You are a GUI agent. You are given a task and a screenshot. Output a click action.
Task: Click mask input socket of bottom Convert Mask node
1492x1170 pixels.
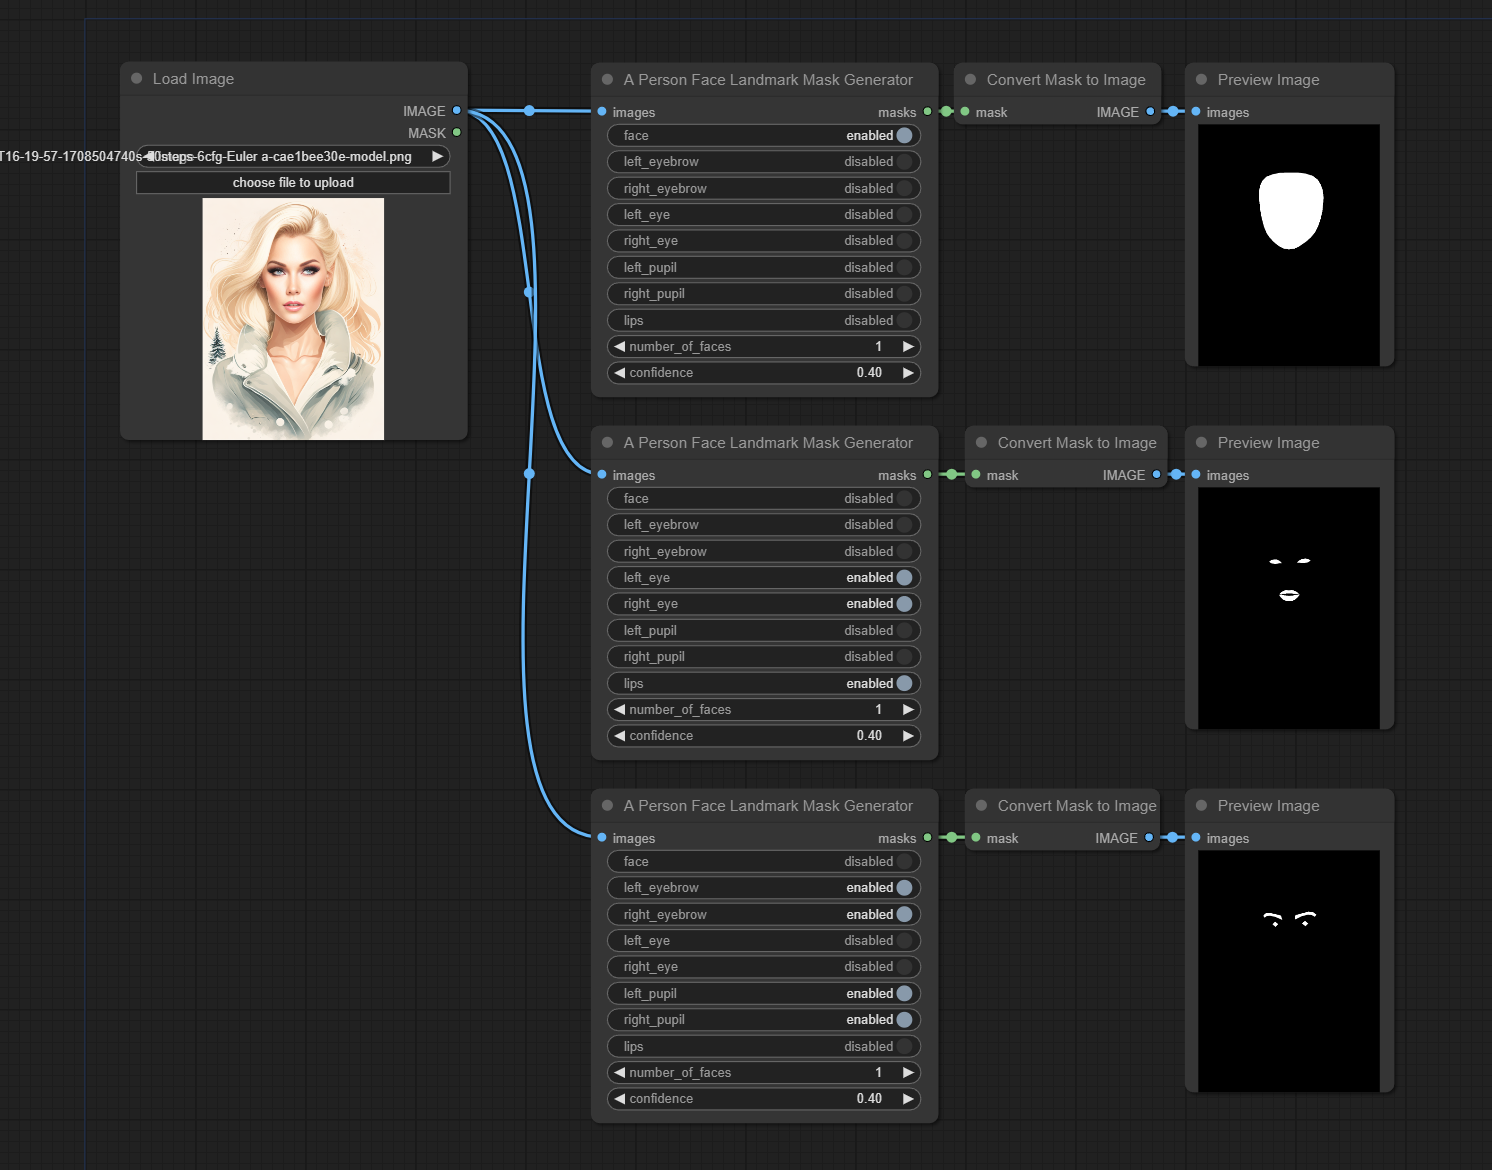[976, 838]
